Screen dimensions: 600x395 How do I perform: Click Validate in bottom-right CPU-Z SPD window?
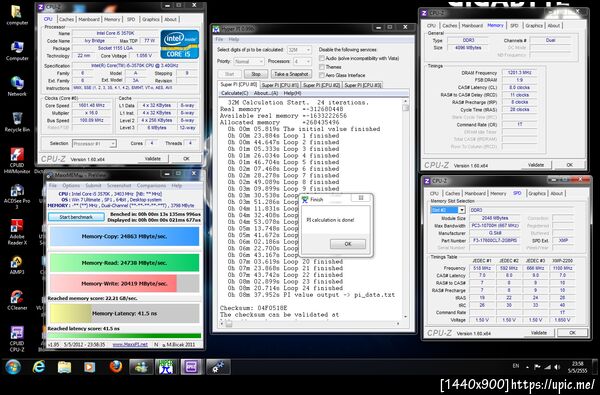(x=538, y=333)
